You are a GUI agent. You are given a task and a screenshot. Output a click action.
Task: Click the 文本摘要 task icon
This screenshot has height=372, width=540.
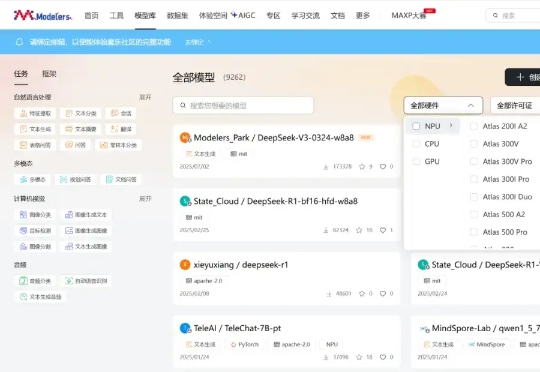click(x=69, y=129)
